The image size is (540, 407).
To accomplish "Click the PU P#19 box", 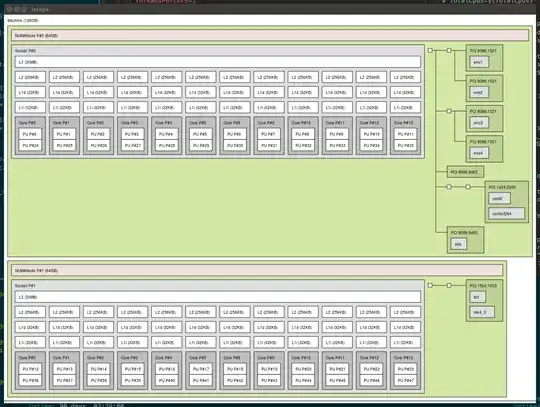I will coord(269,369).
